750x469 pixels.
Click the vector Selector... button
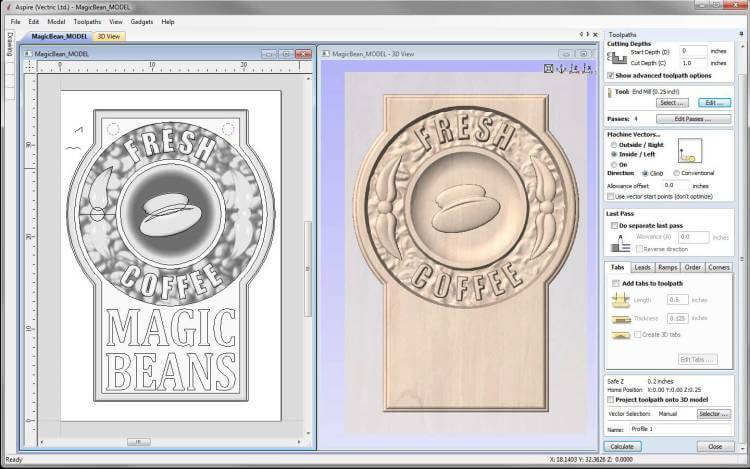tap(714, 414)
